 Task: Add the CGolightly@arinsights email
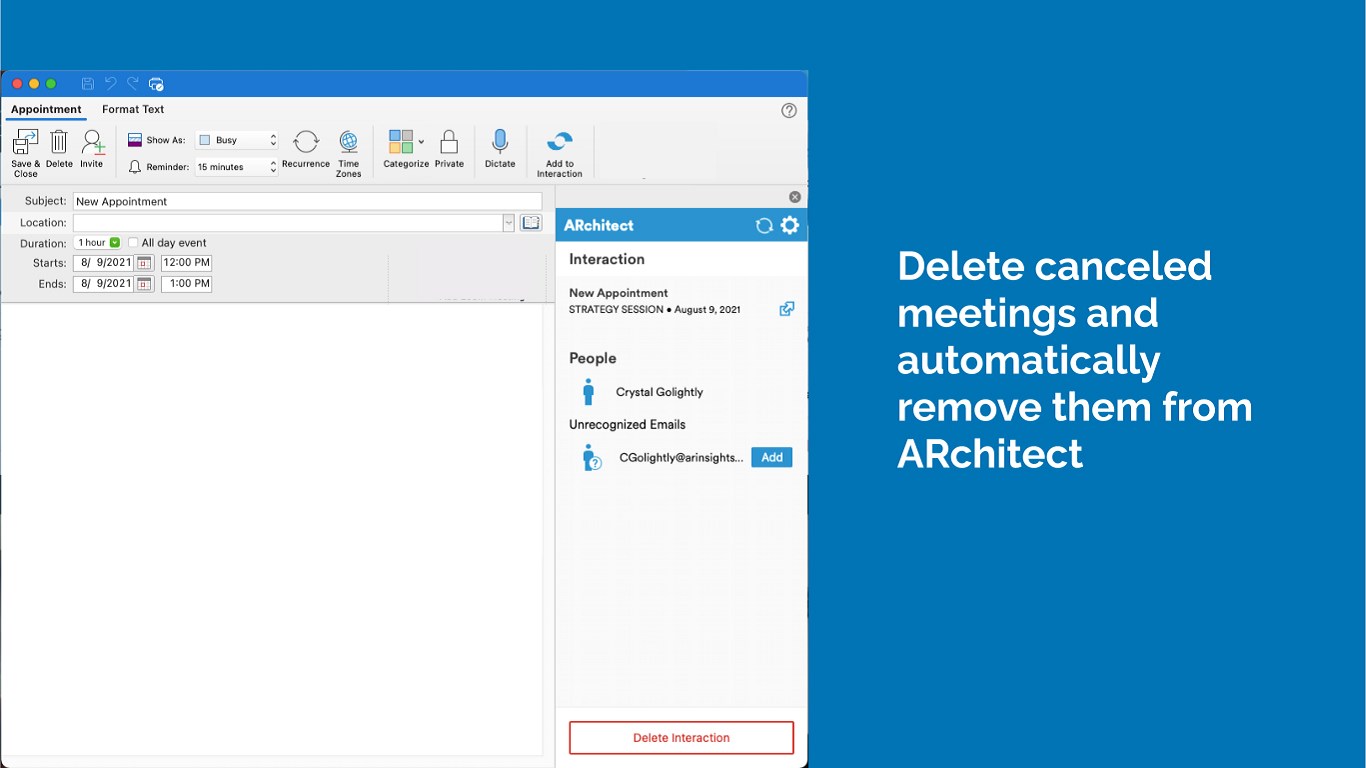(772, 457)
